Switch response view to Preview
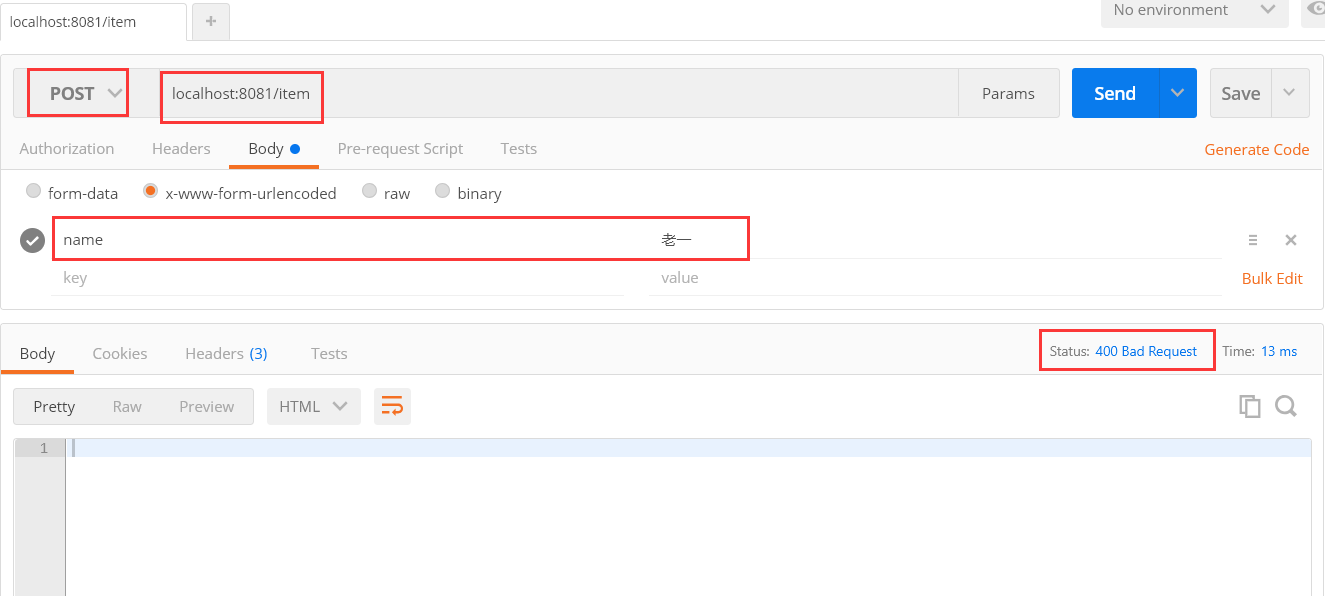Viewport: 1325px width, 596px height. click(207, 406)
